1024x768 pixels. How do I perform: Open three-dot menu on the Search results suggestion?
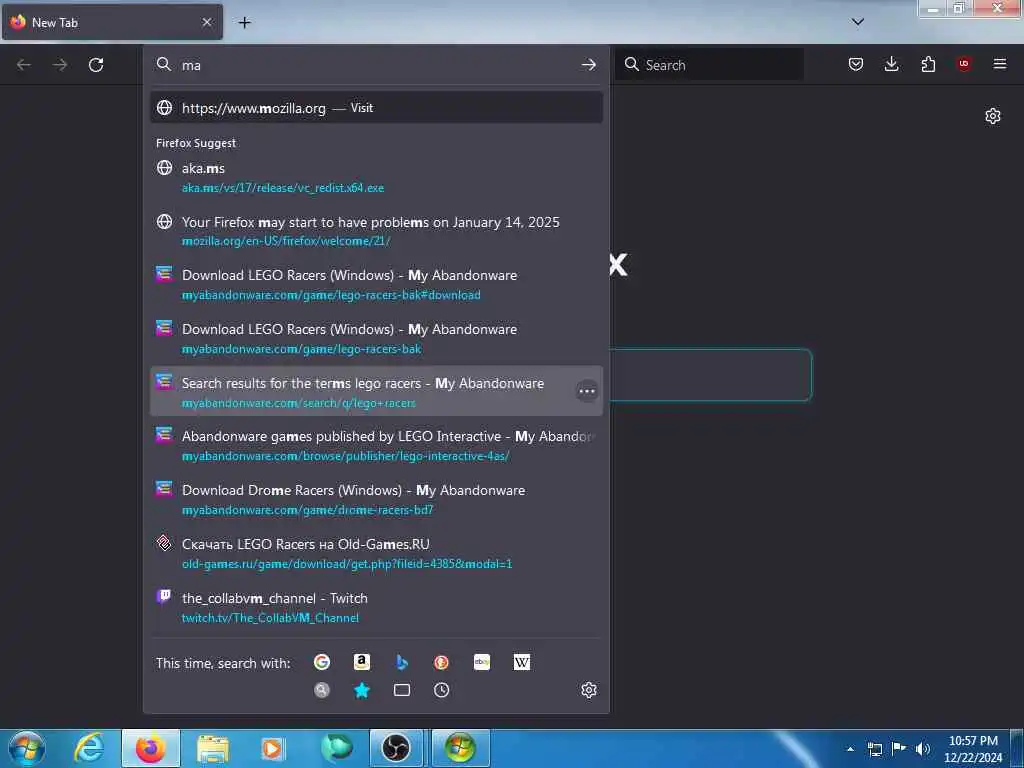click(x=586, y=391)
